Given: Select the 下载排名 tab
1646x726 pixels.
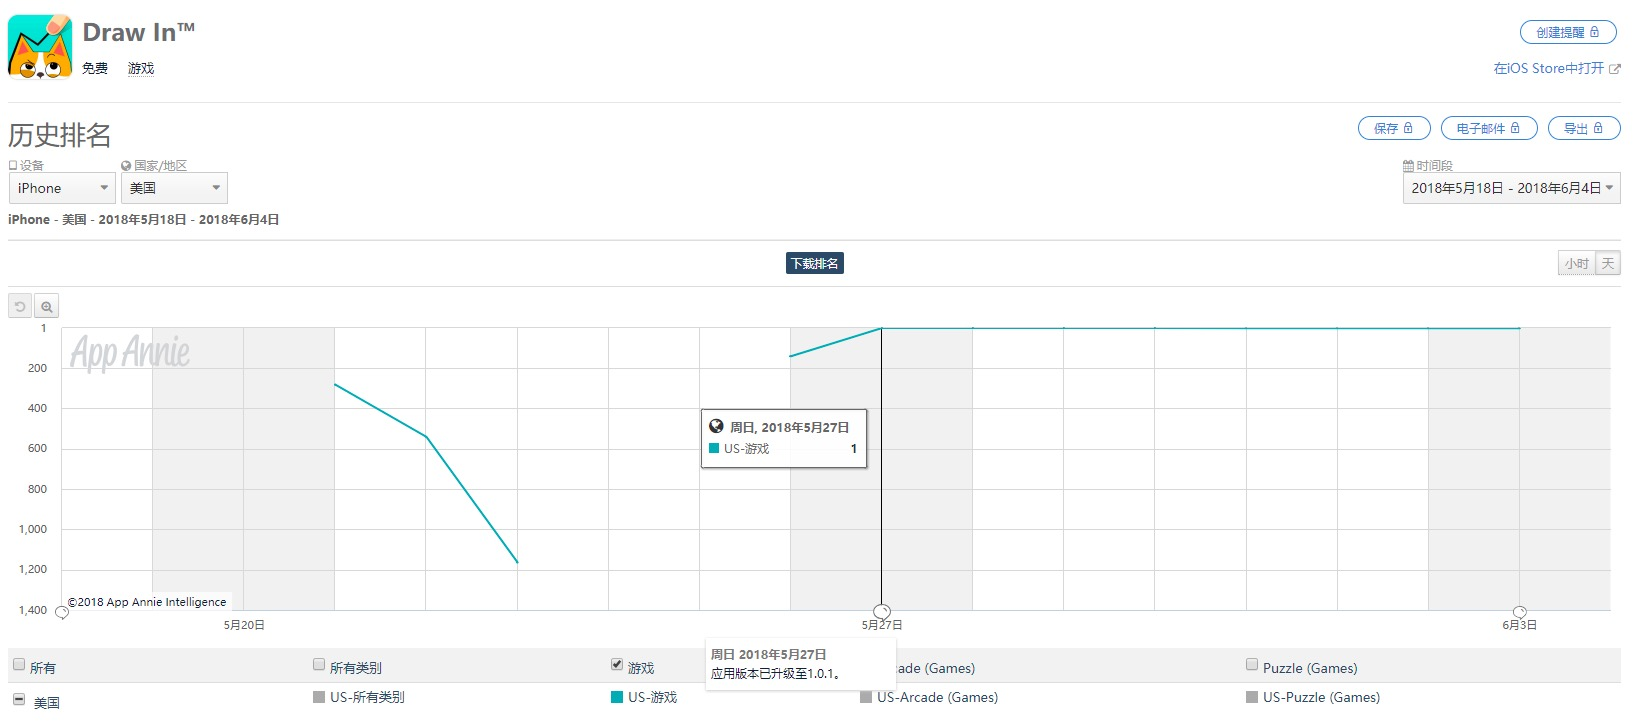Looking at the screenshot, I should [x=815, y=264].
